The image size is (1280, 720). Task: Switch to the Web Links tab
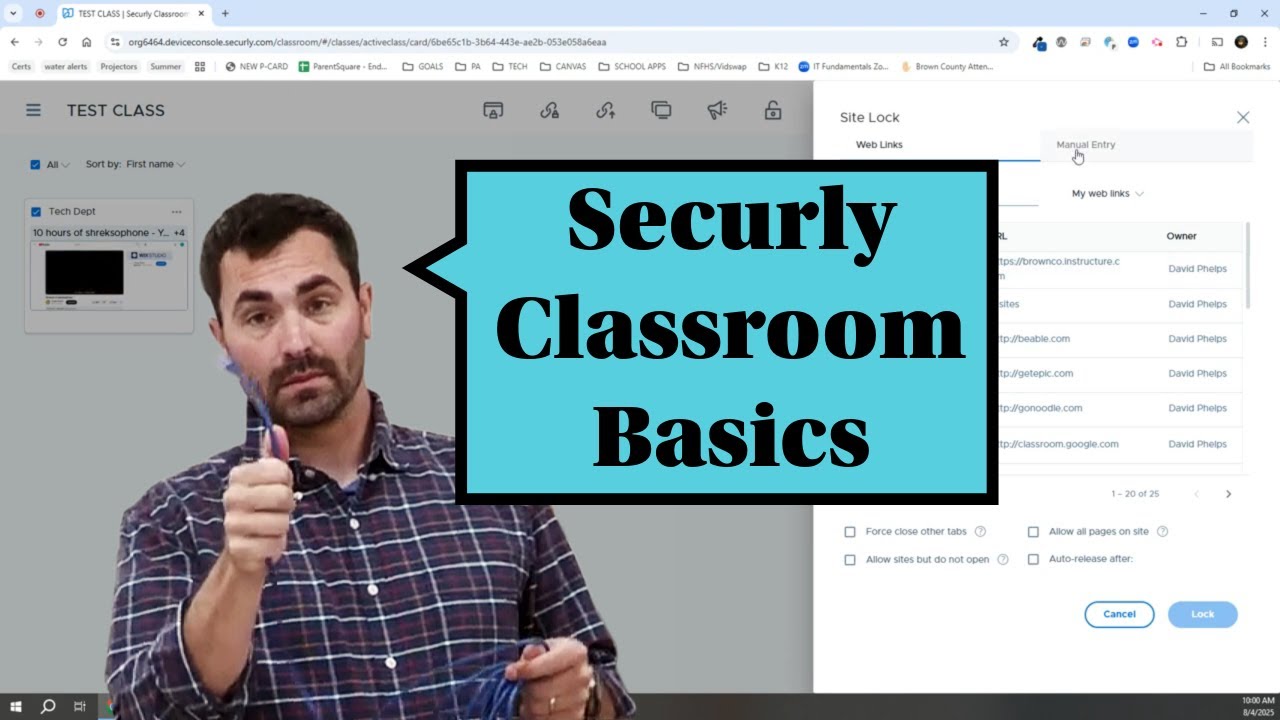click(879, 145)
